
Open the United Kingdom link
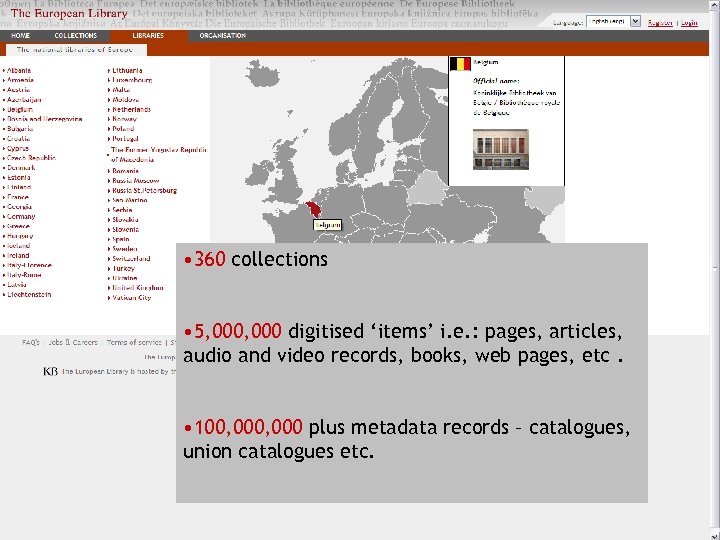[x=138, y=288]
